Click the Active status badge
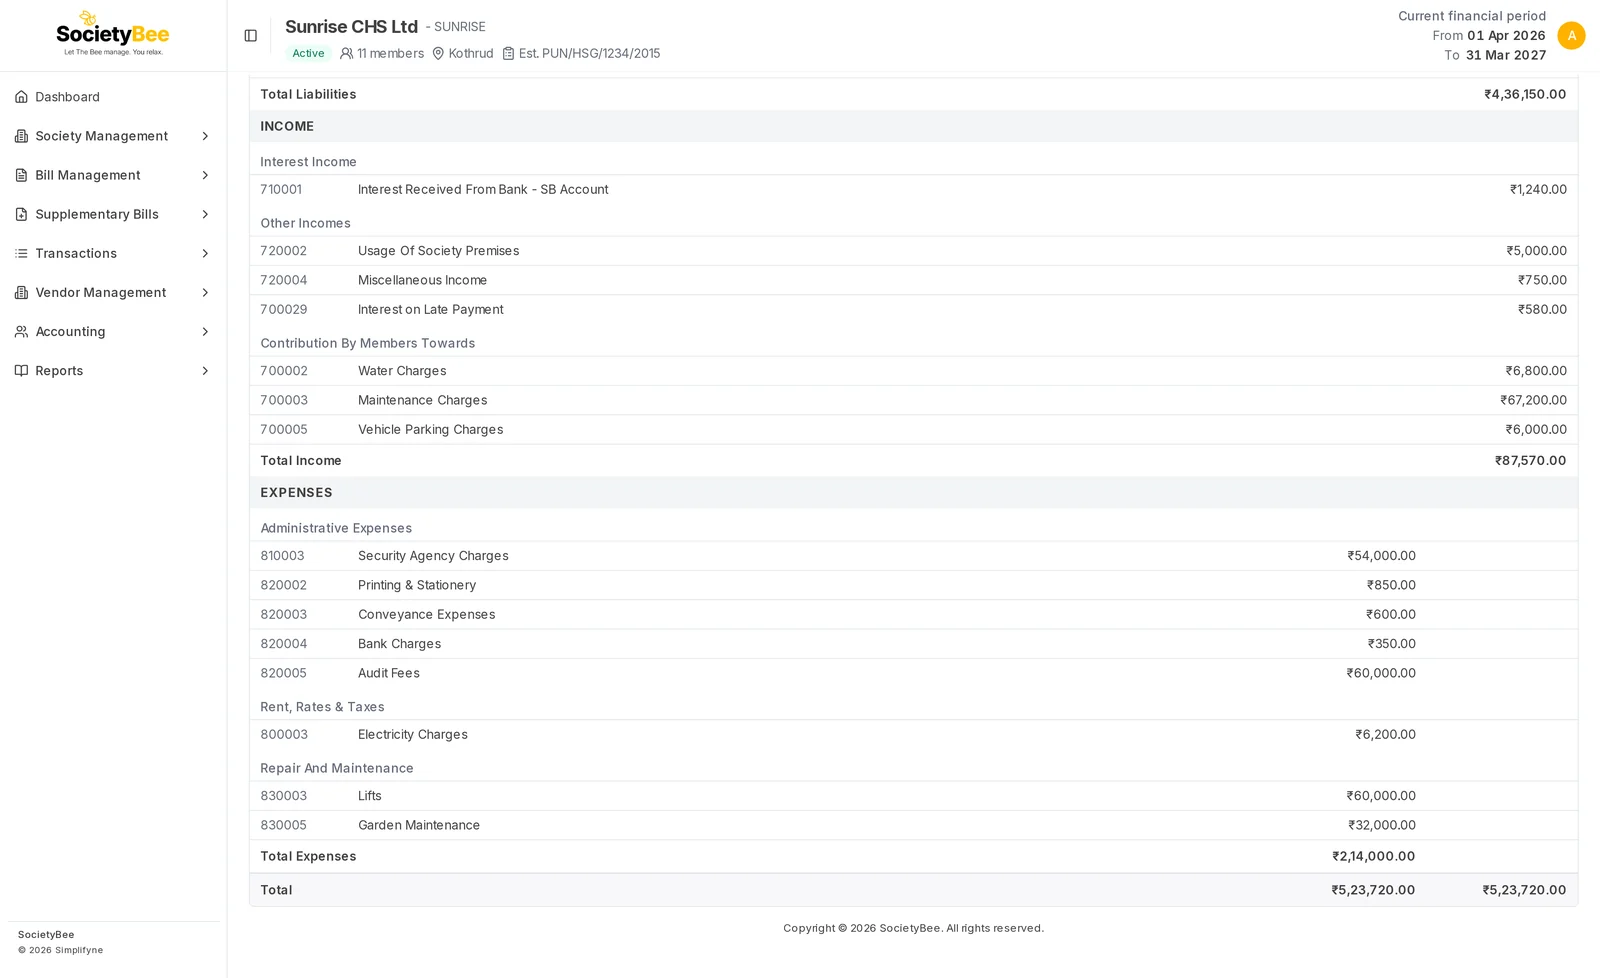Image resolution: width=1600 pixels, height=978 pixels. tap(308, 53)
